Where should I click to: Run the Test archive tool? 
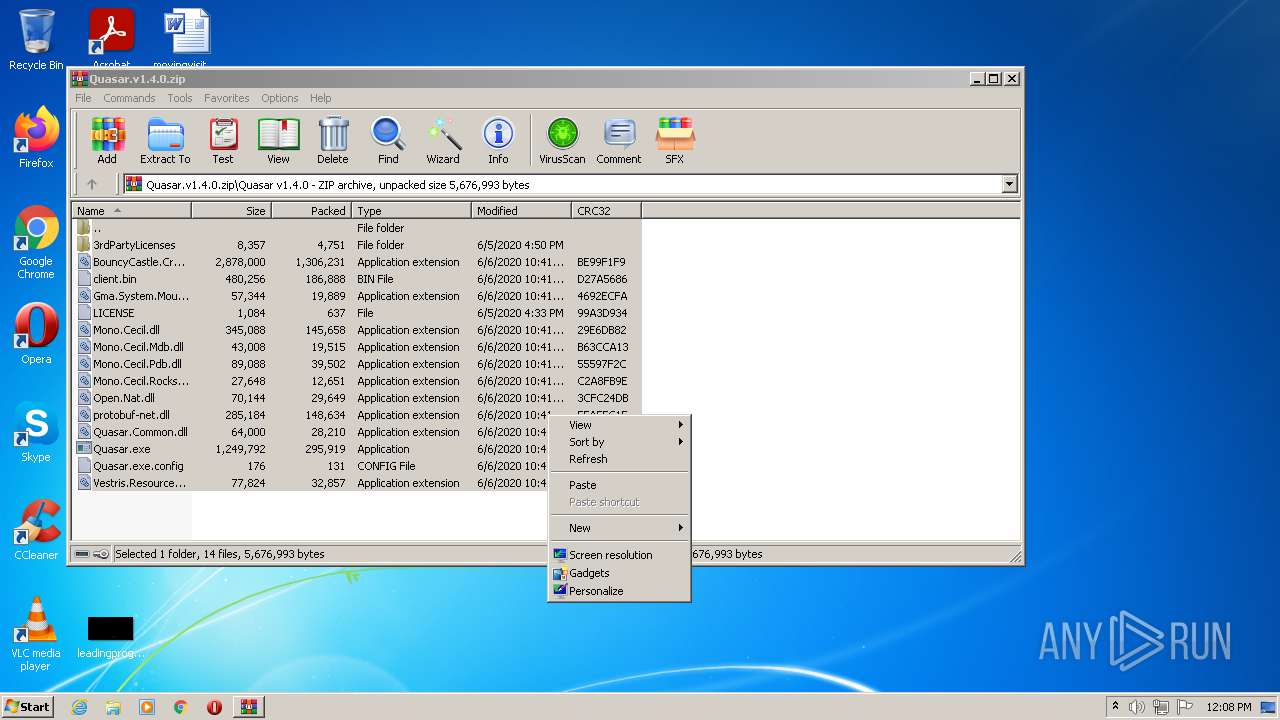click(223, 140)
